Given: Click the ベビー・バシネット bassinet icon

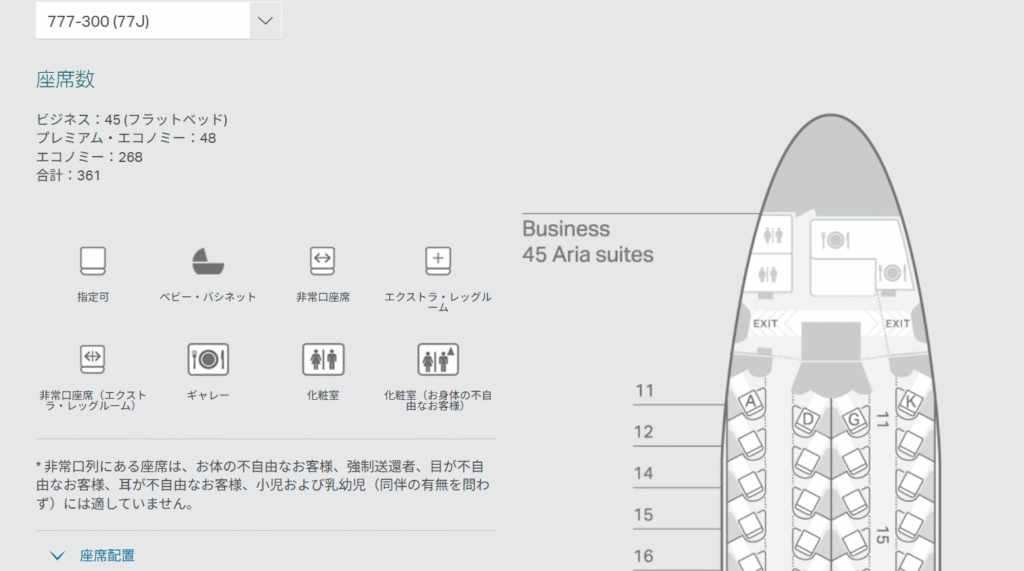Looking at the screenshot, I should coord(208,261).
